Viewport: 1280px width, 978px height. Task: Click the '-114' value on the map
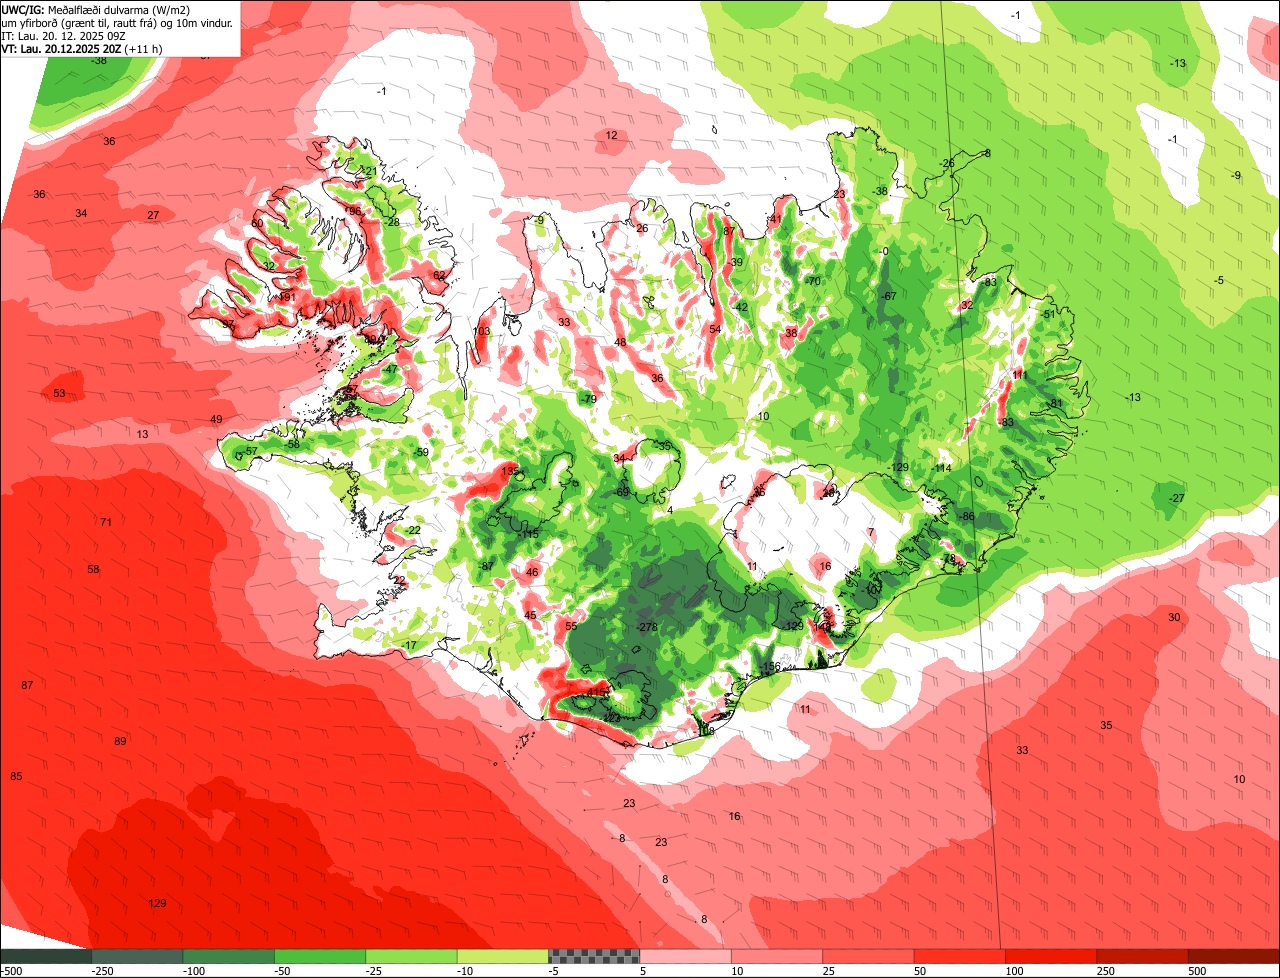[942, 468]
